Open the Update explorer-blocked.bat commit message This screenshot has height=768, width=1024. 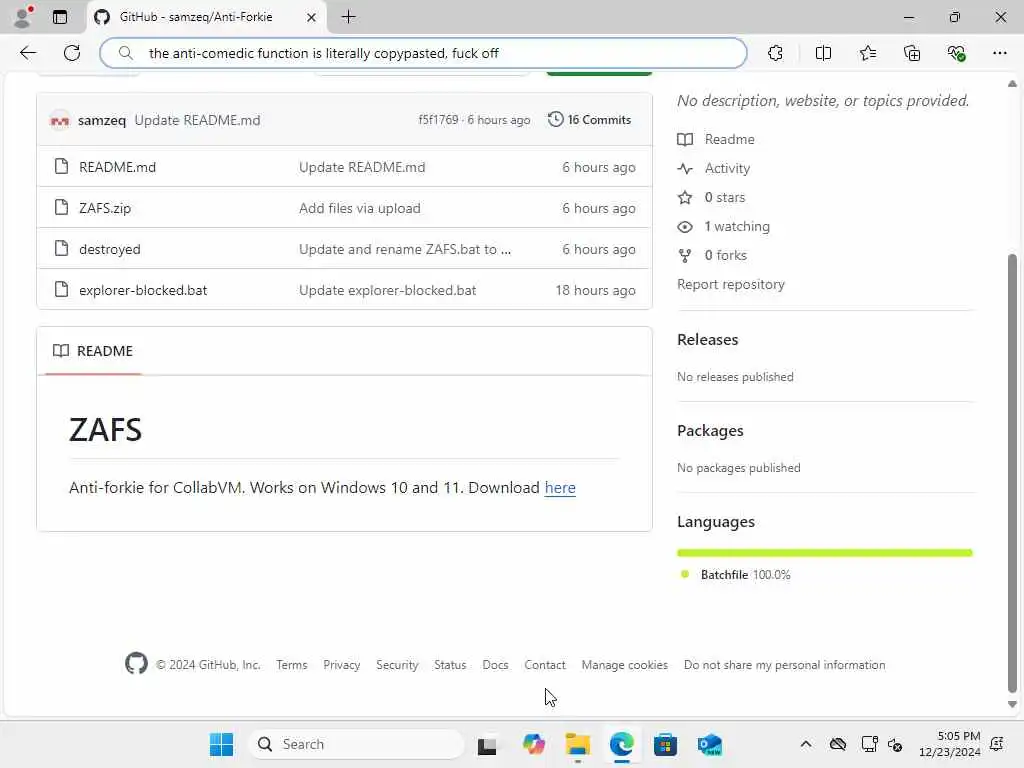tap(387, 291)
